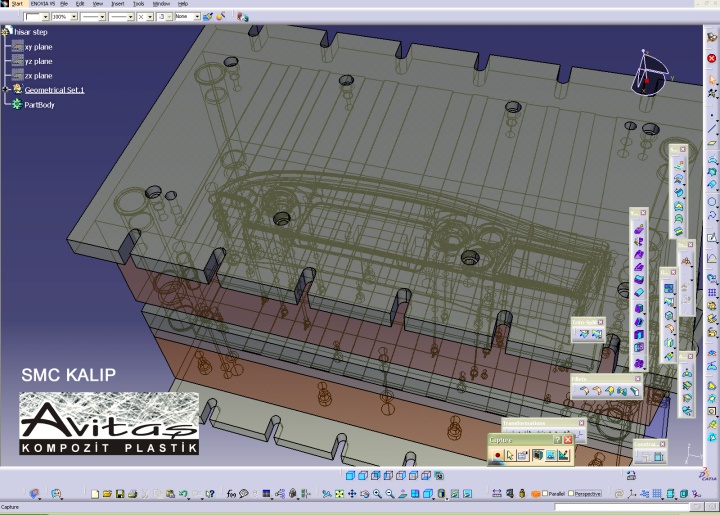Viewport: 720px width, 515px height.
Task: Click the New document icon in bottom toolbar
Action: point(95,494)
